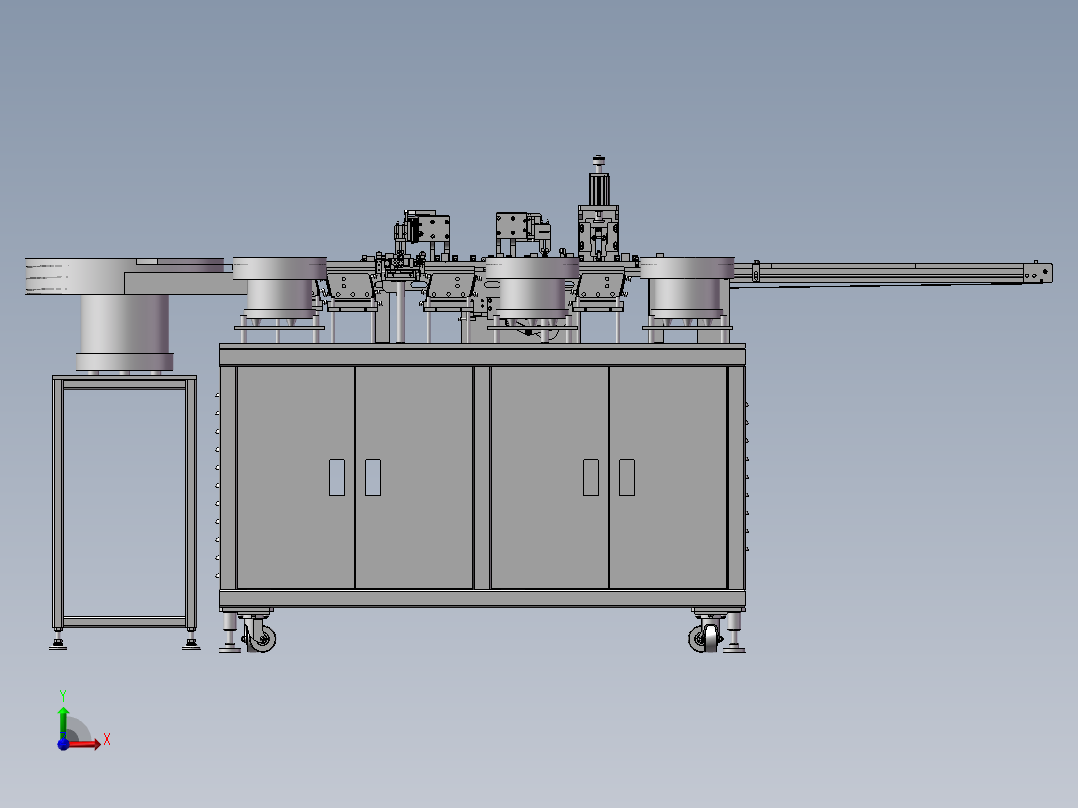
Task: Select the tall vertical motor press unit
Action: [598, 208]
